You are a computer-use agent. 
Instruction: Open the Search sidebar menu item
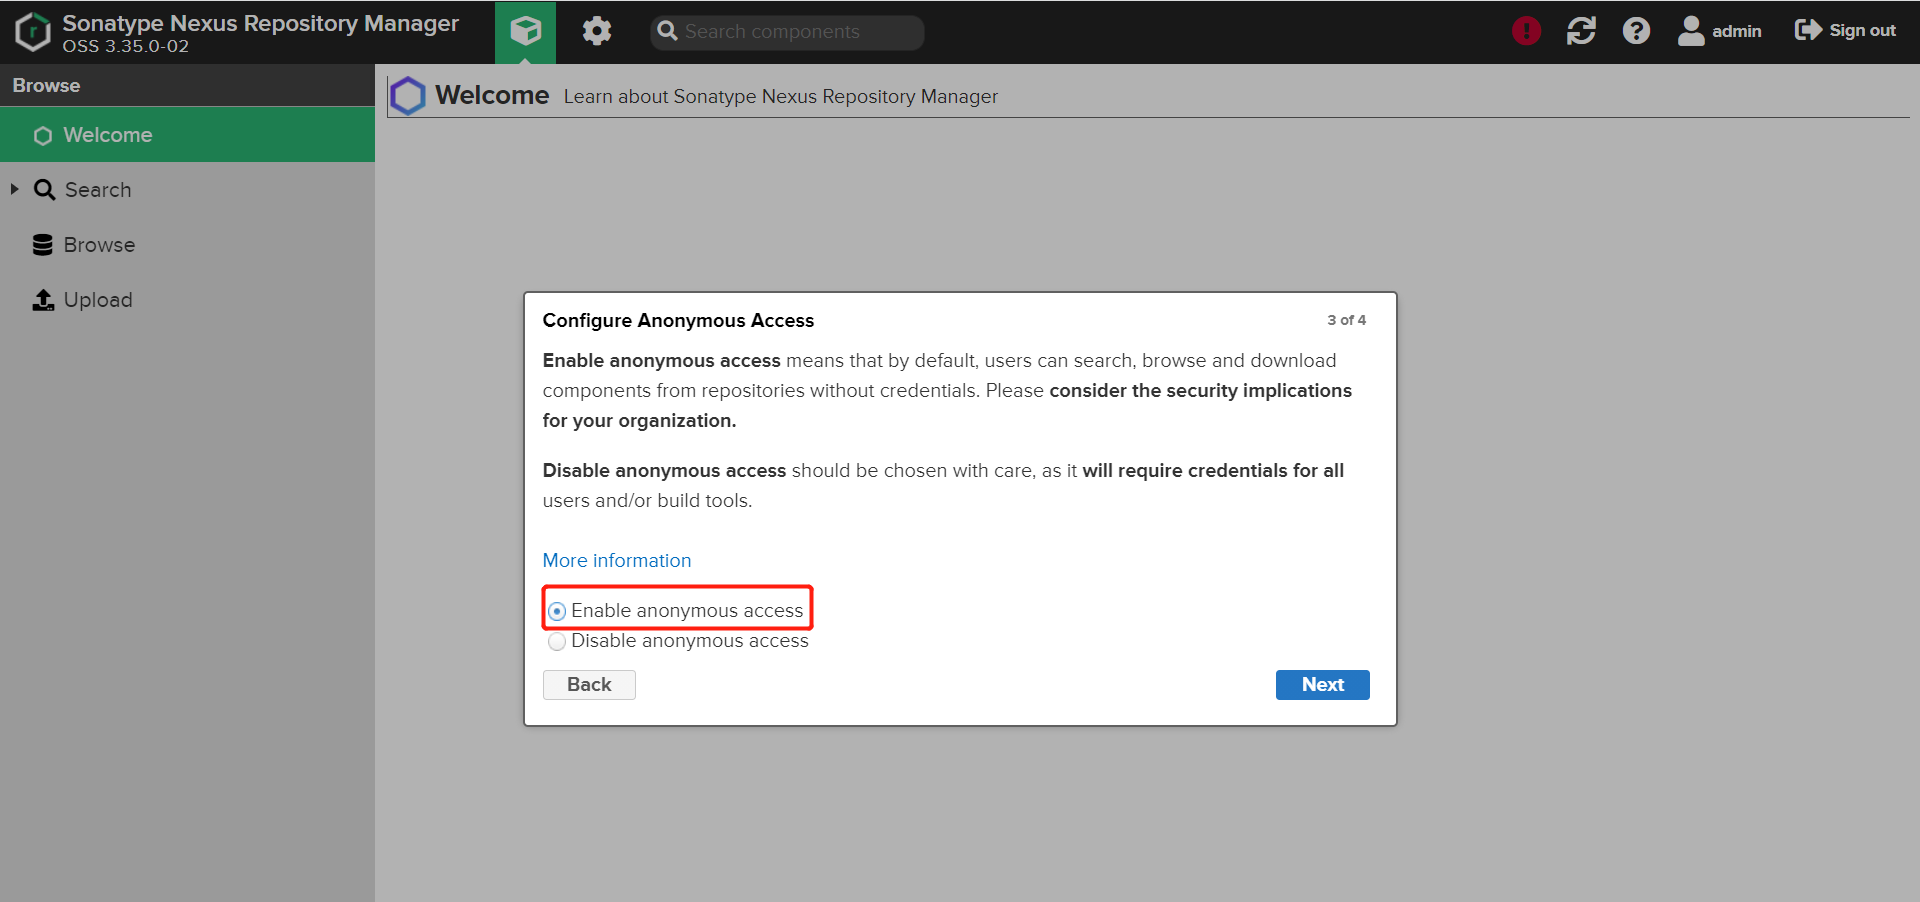click(x=187, y=190)
